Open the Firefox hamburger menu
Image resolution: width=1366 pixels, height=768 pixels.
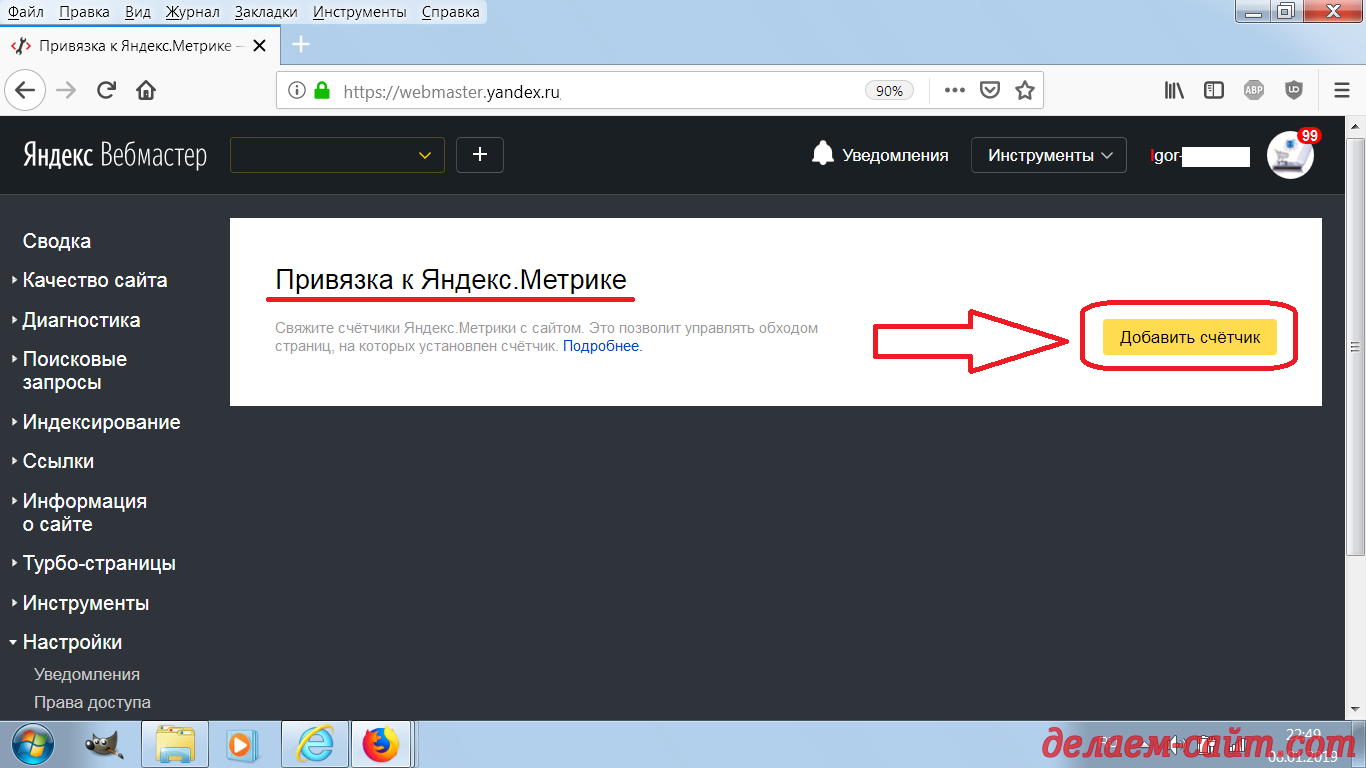click(x=1342, y=90)
